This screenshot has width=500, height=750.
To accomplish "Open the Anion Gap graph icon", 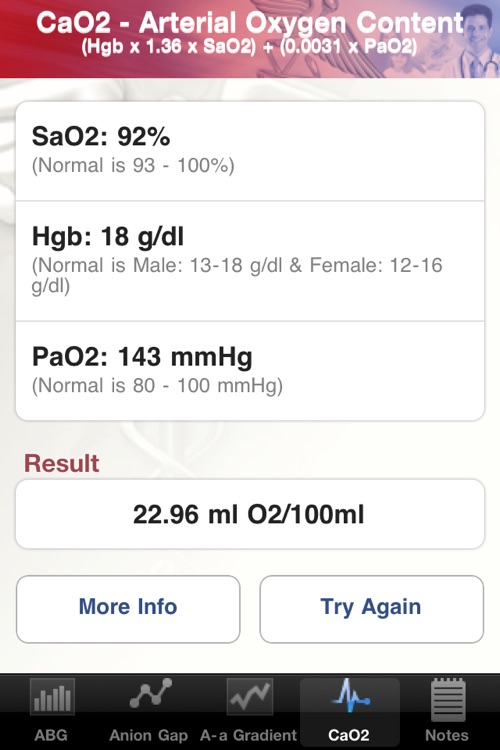I will point(150,694).
